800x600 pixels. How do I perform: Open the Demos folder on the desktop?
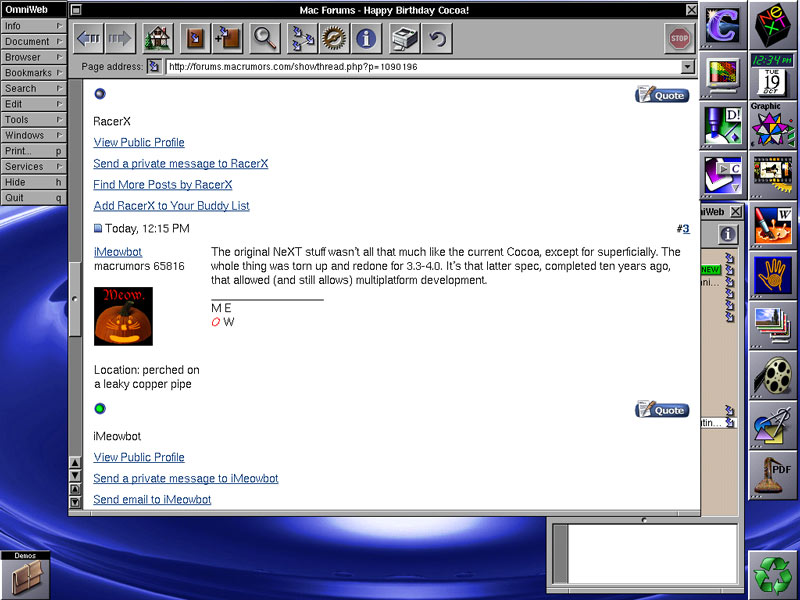pyautogui.click(x=25, y=575)
